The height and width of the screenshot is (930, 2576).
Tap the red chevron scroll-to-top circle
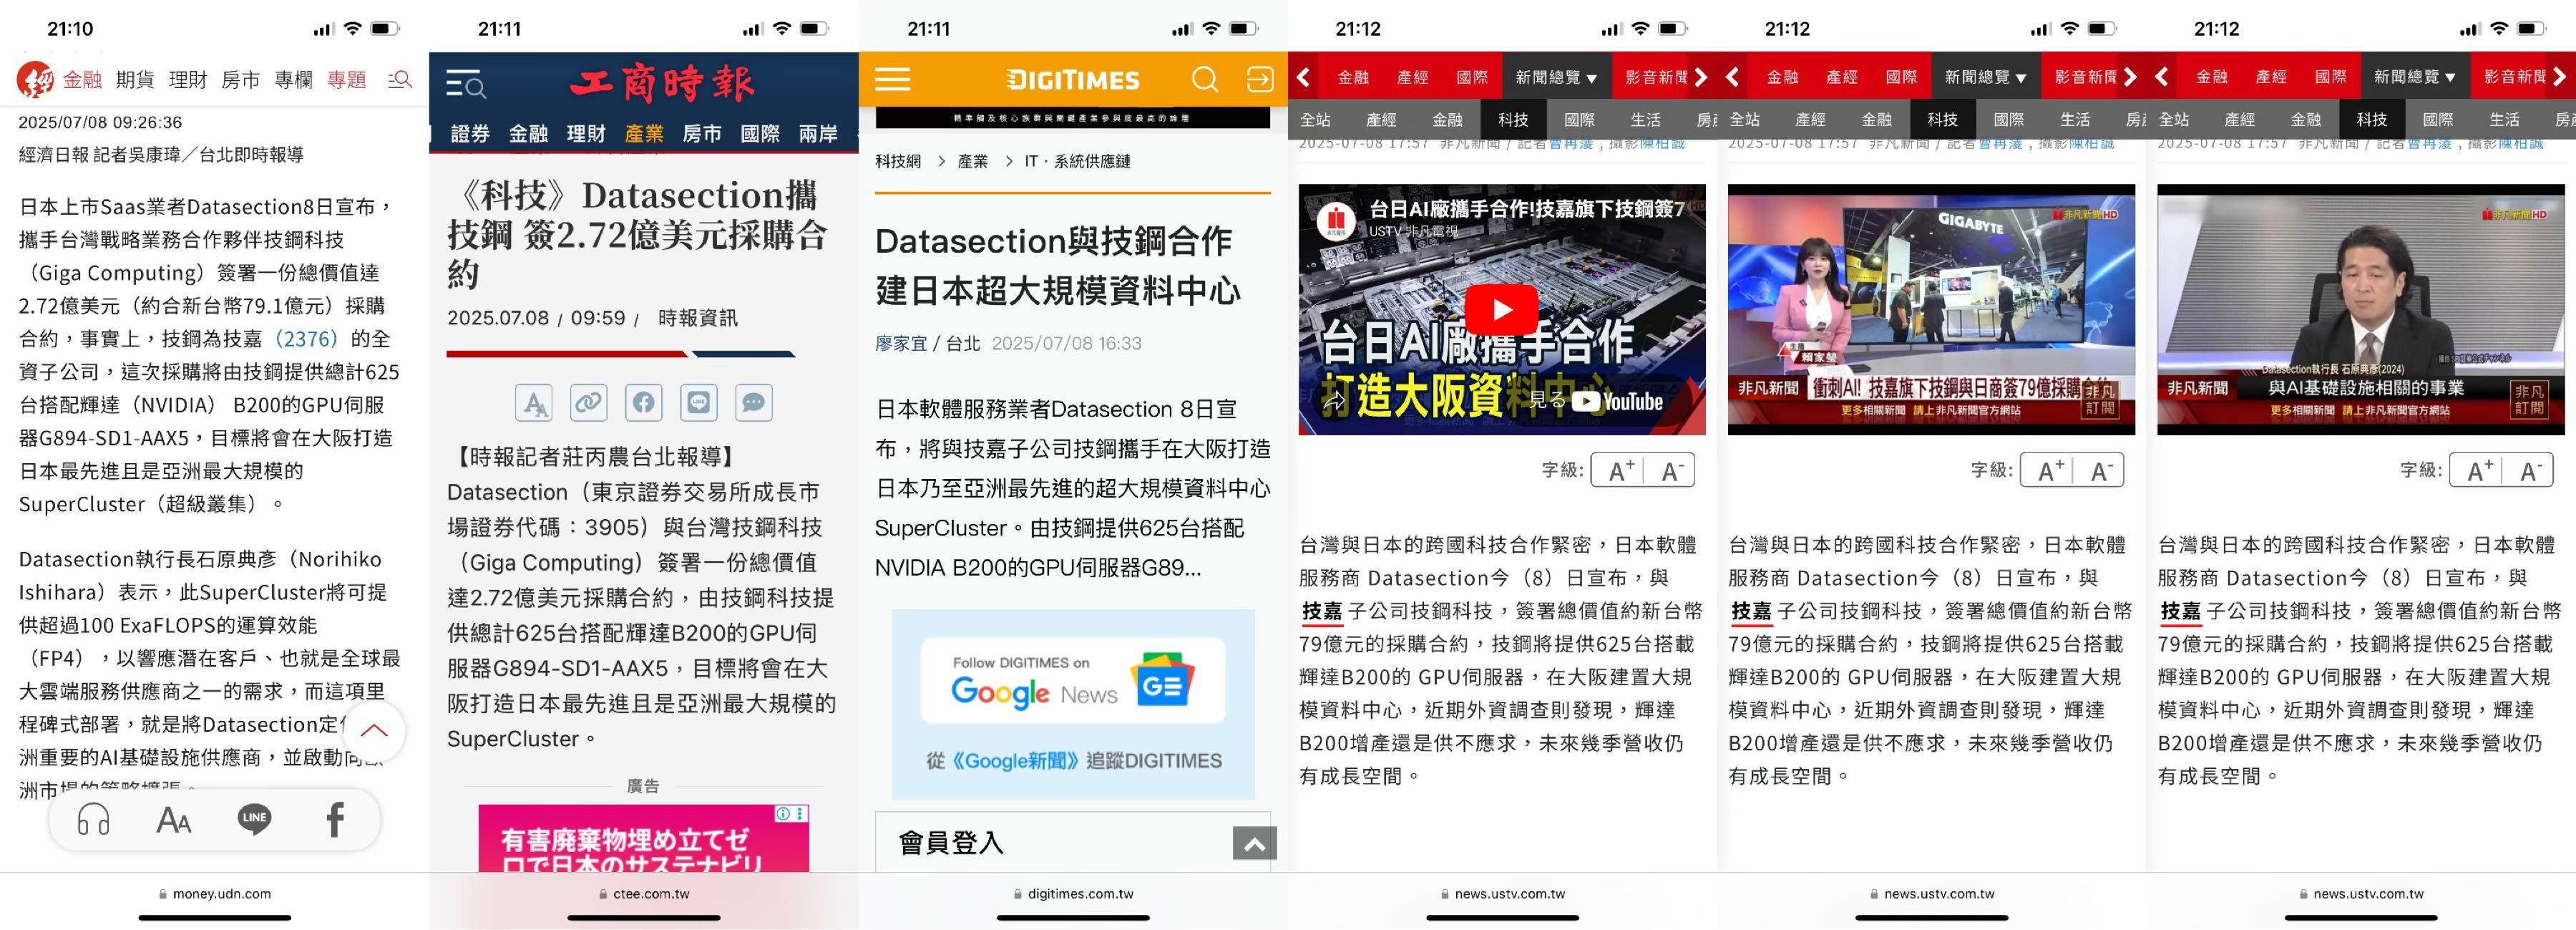point(374,731)
